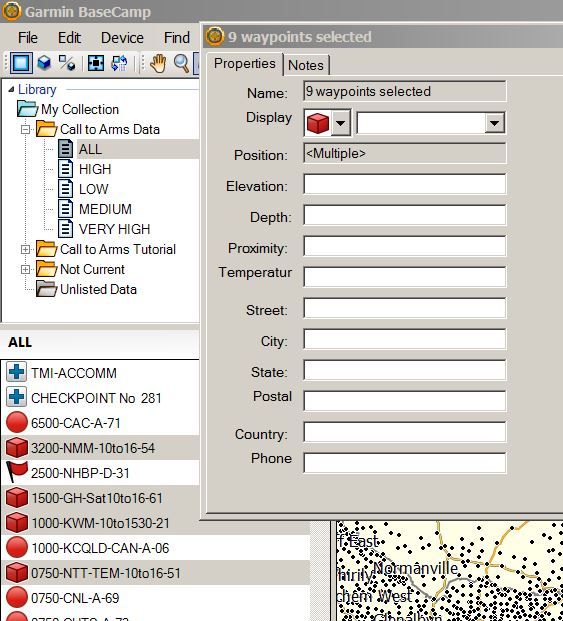Click the LOW list document icon
This screenshot has width=563, height=621.
point(66,189)
